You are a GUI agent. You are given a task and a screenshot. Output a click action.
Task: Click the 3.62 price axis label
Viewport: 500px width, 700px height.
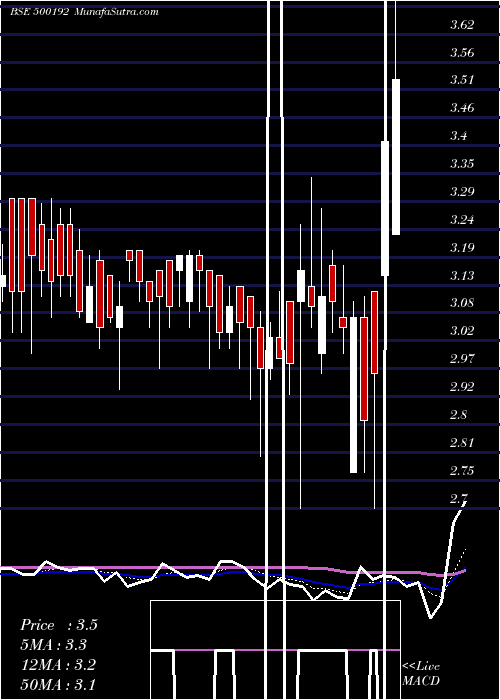[x=462, y=25]
